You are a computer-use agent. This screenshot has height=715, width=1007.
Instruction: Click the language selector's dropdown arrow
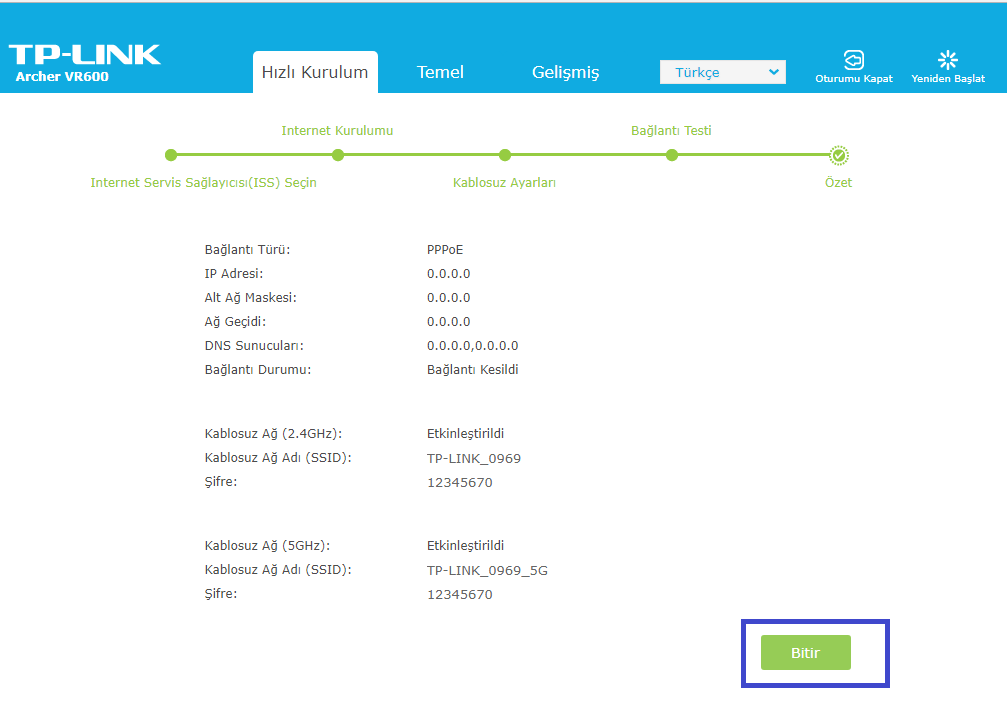tap(775, 71)
